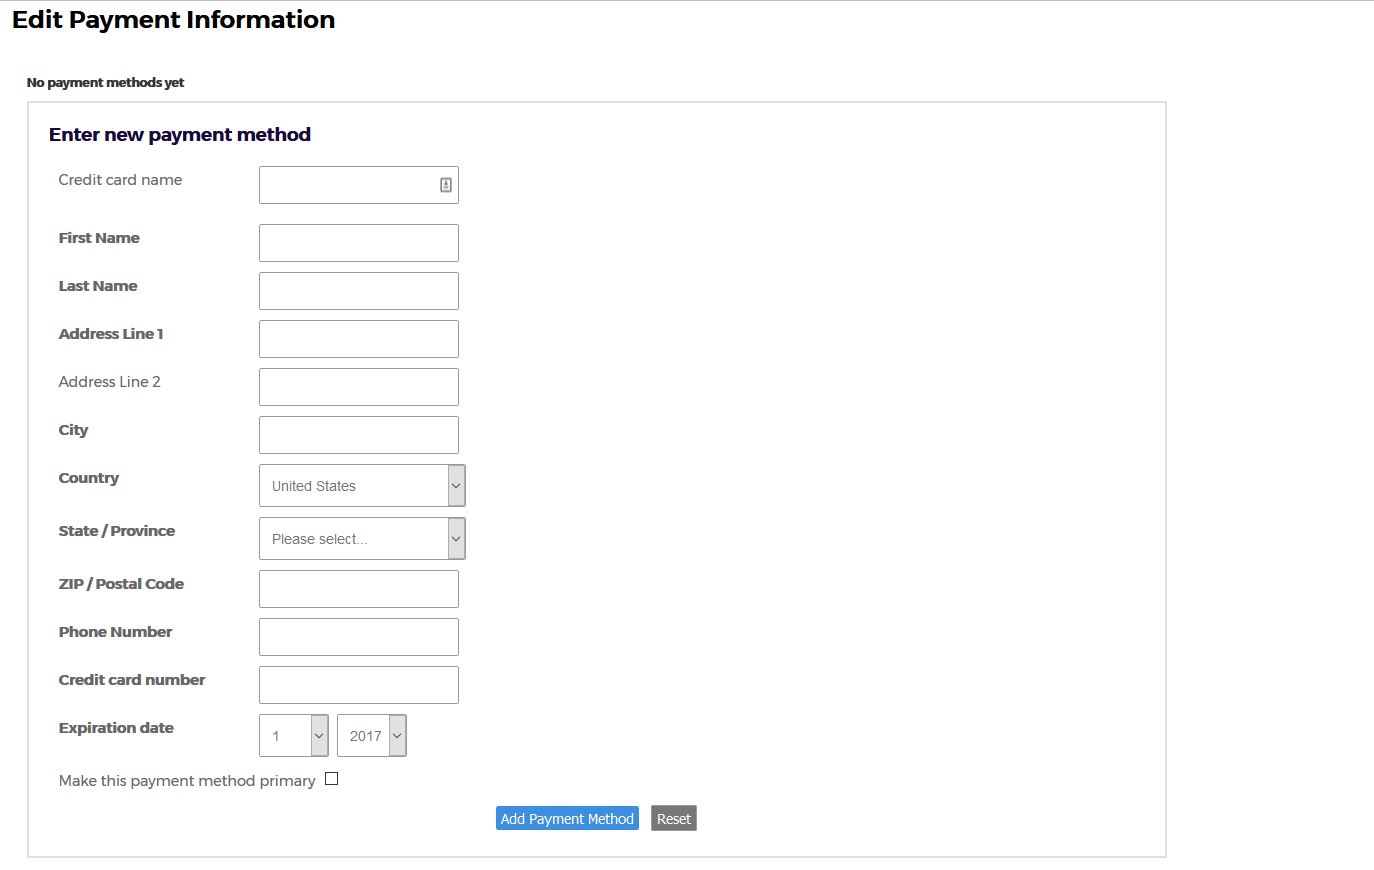Focus the Credit card name field
The image size is (1374, 870).
coord(347,185)
